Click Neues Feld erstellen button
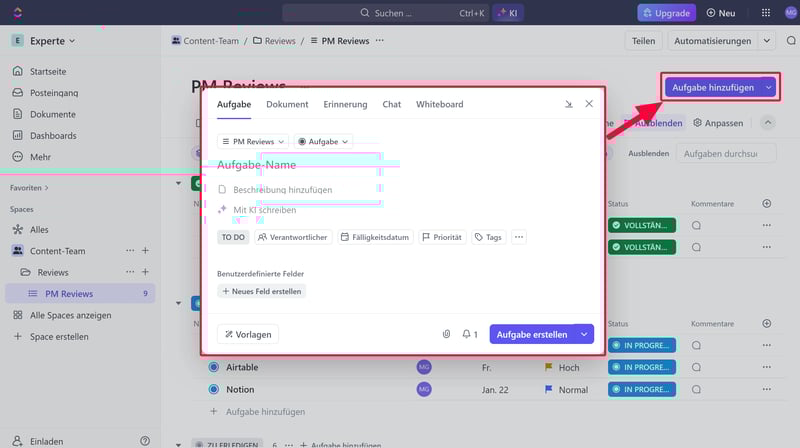 click(x=262, y=291)
